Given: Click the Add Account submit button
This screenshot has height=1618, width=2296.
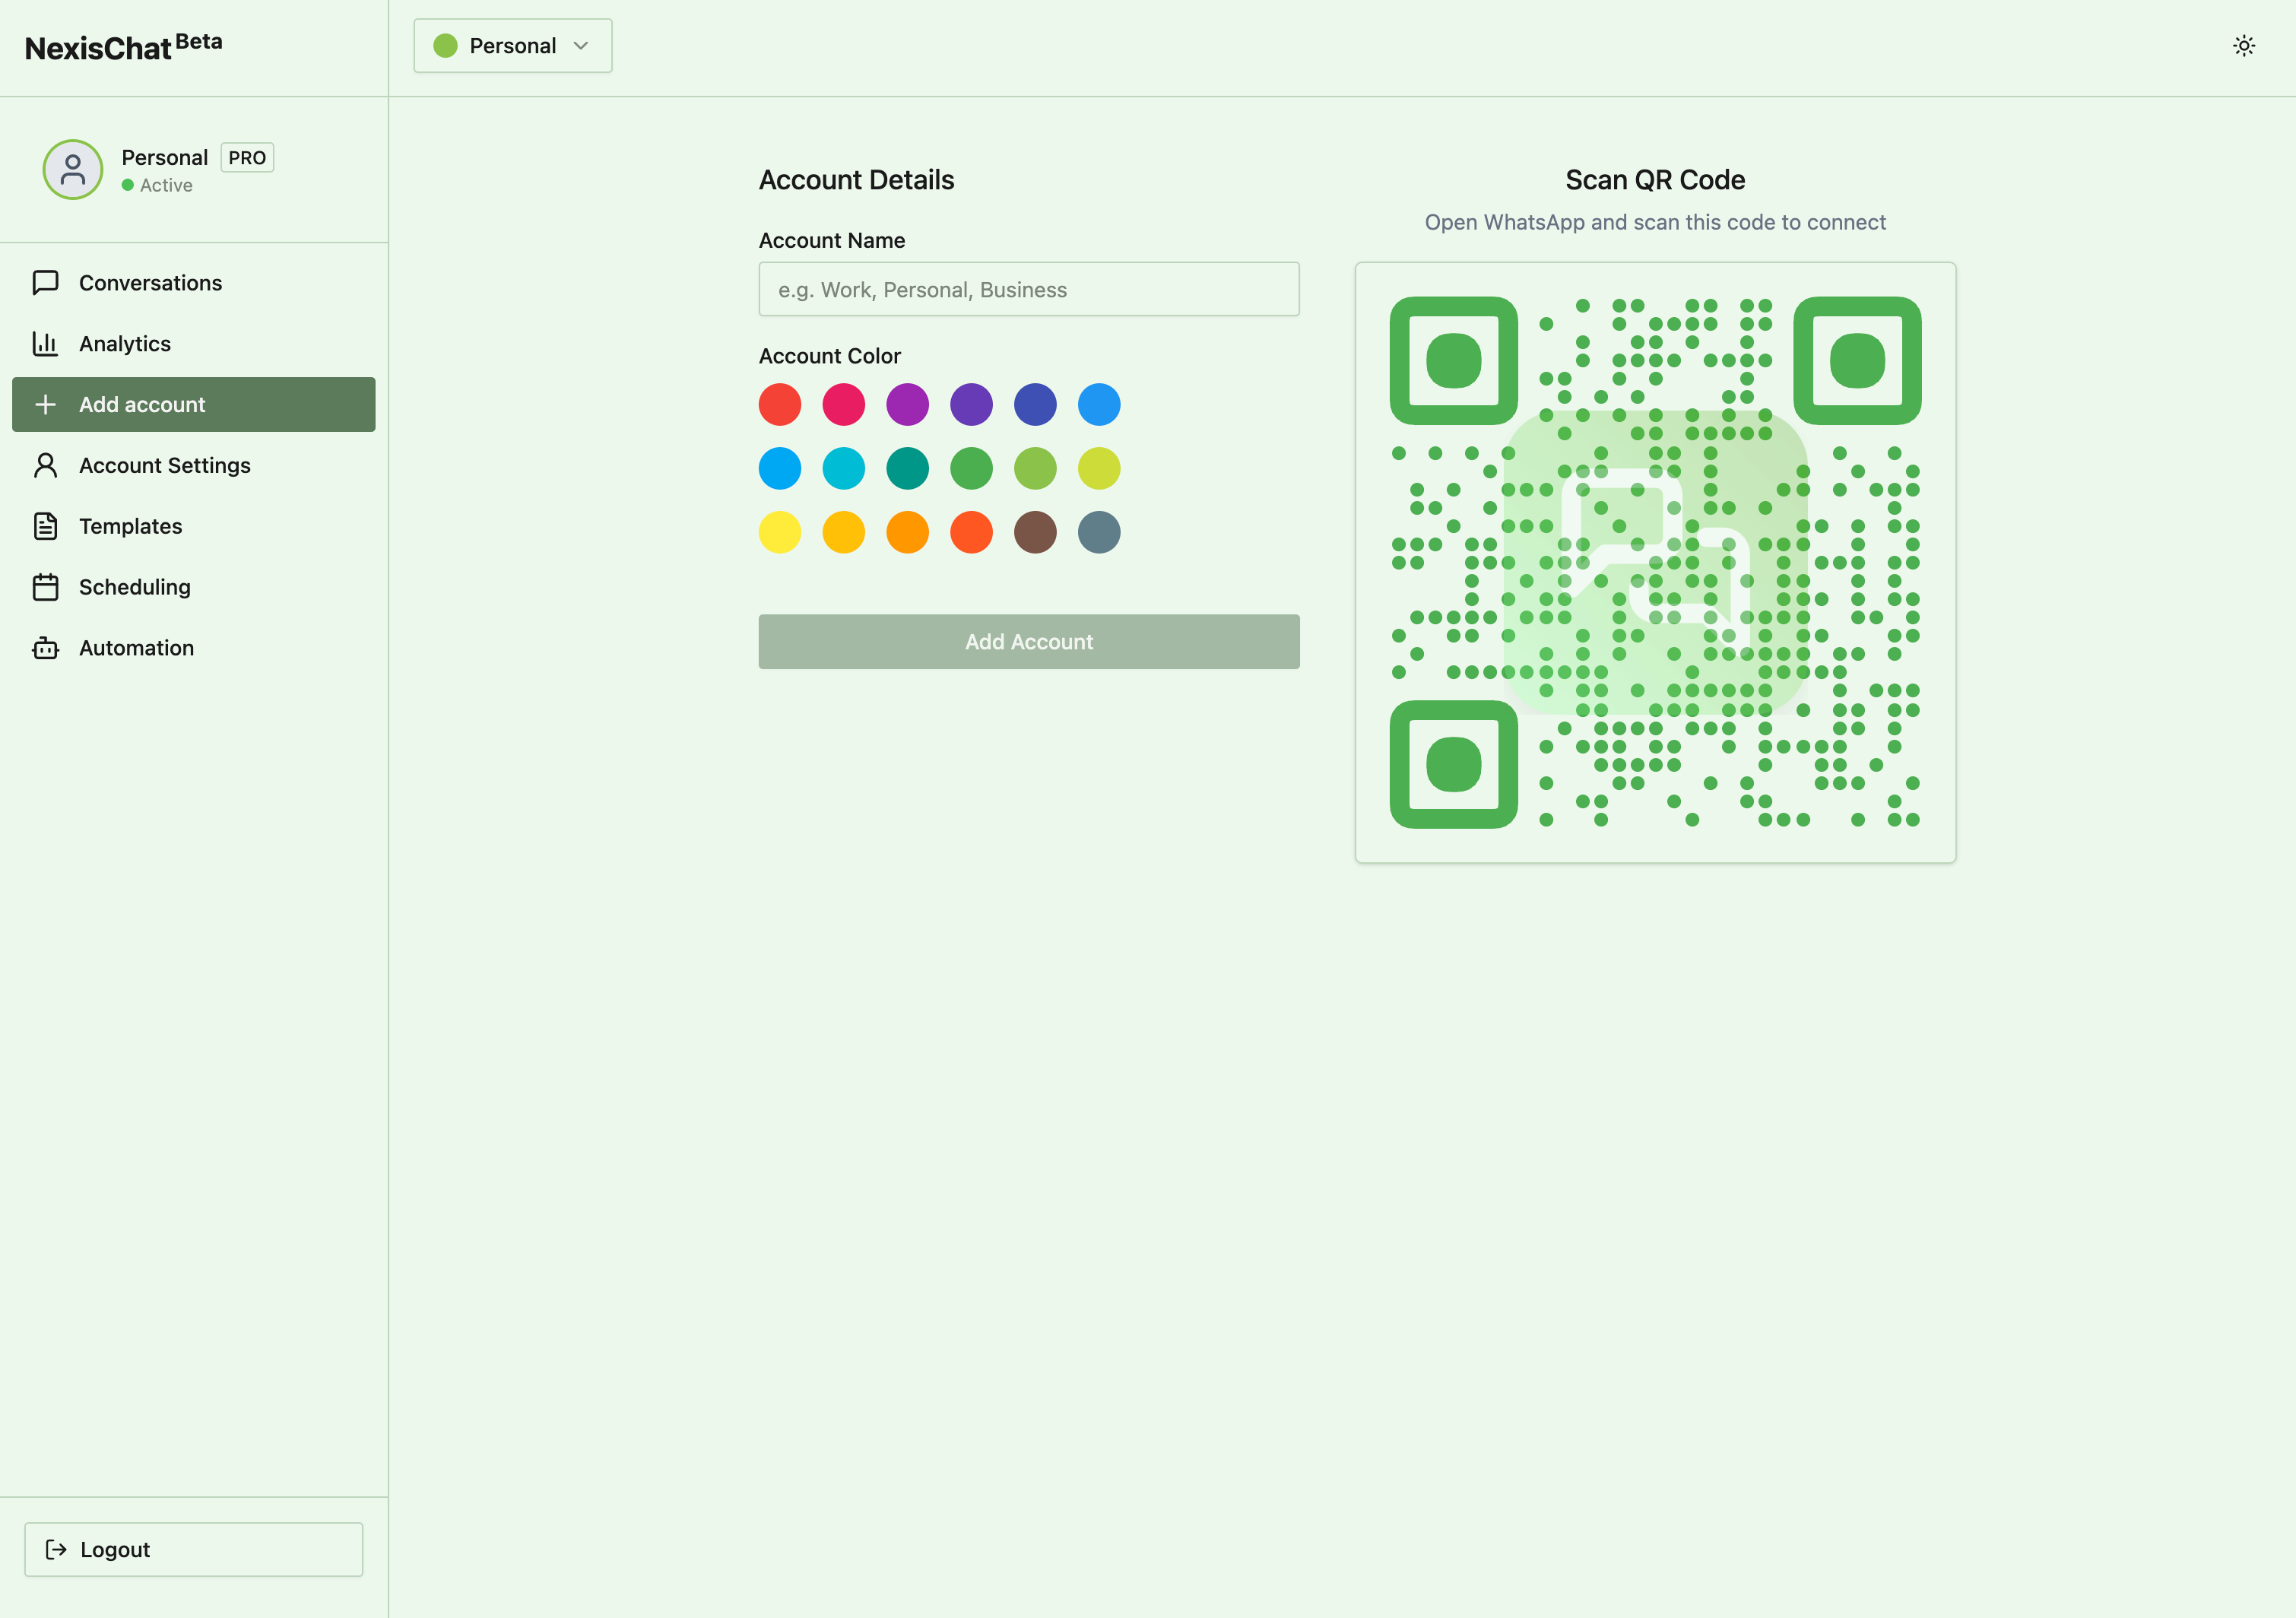Looking at the screenshot, I should (x=1029, y=642).
